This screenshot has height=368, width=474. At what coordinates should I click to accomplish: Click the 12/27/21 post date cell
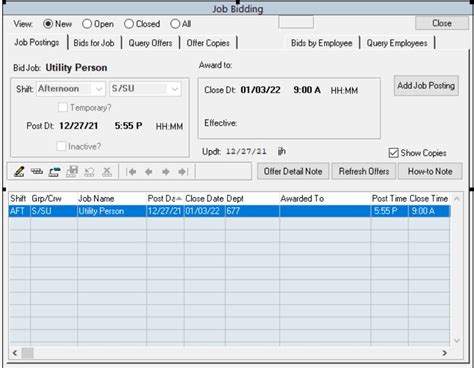click(x=165, y=211)
